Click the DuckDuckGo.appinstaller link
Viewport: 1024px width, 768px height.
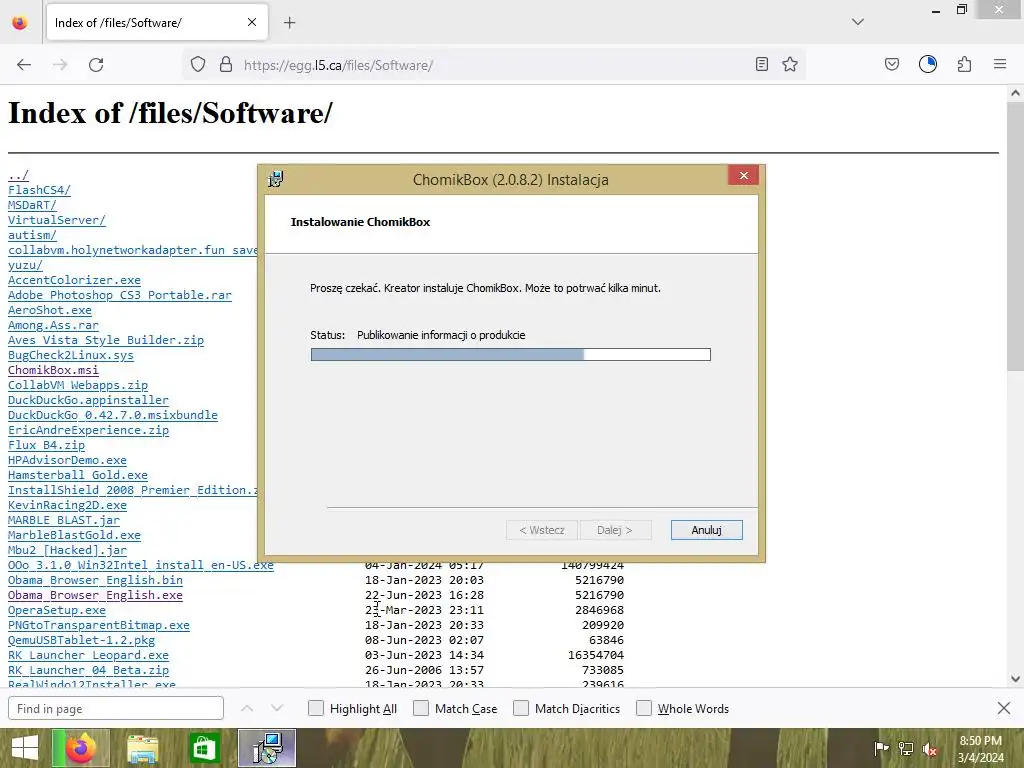[88, 400]
